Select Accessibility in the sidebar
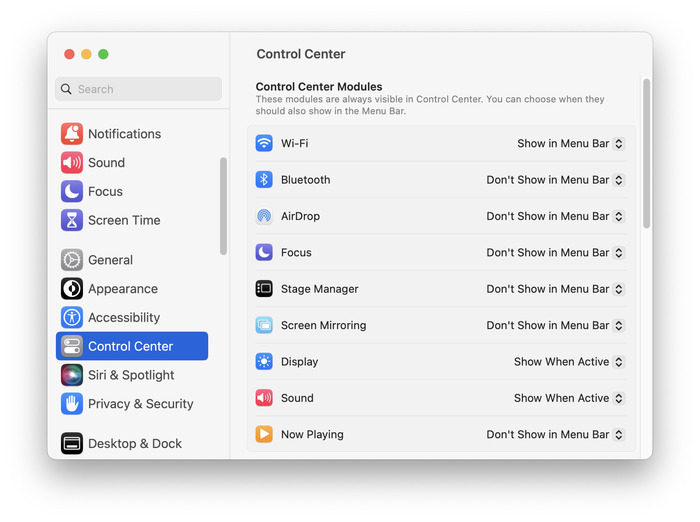700x522 pixels. pos(132,317)
